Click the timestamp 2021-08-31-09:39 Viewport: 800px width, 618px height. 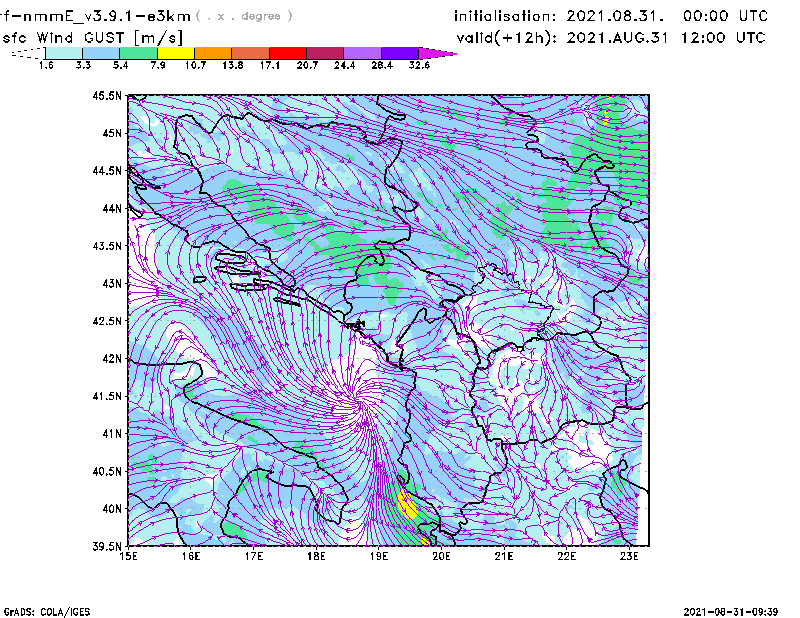pos(731,612)
